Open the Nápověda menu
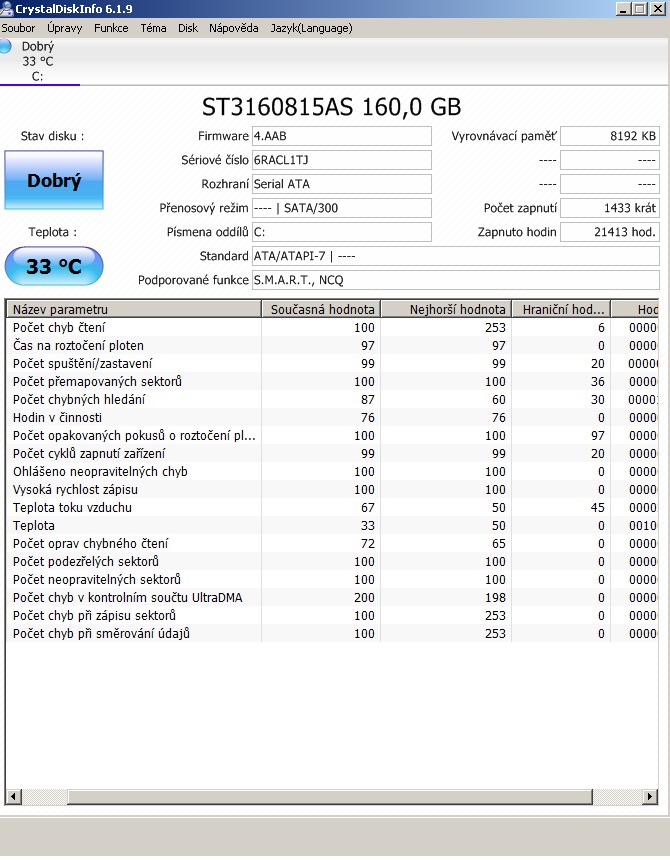670x860 pixels. coord(234,28)
